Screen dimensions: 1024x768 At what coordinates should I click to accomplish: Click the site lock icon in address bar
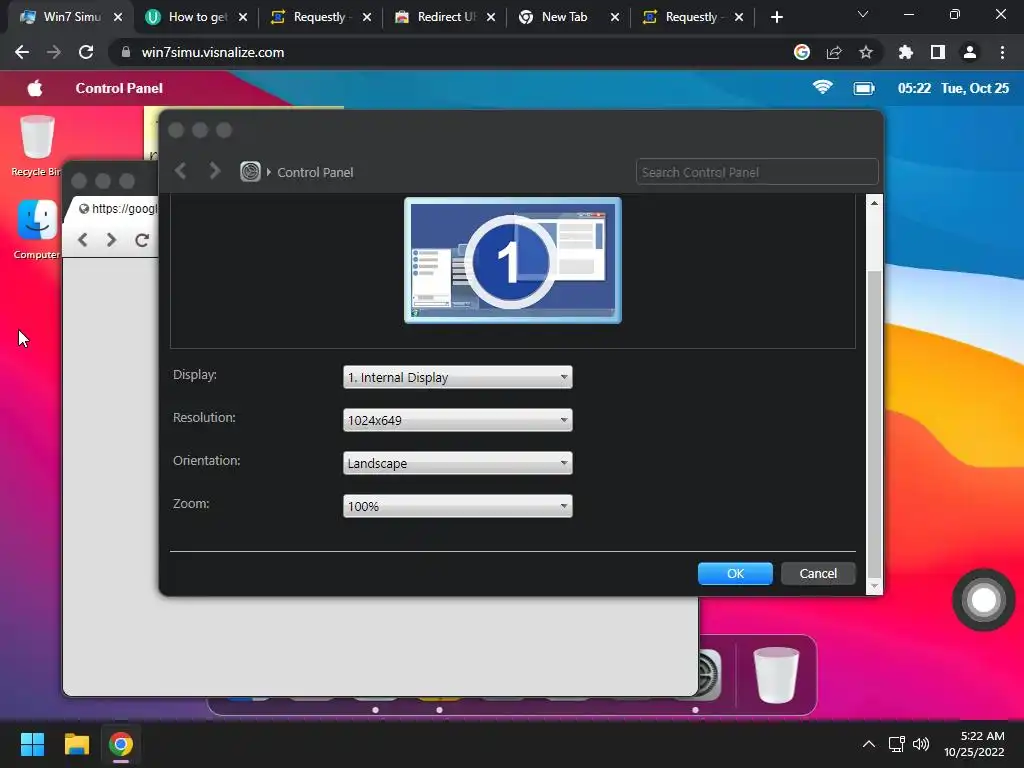(126, 52)
